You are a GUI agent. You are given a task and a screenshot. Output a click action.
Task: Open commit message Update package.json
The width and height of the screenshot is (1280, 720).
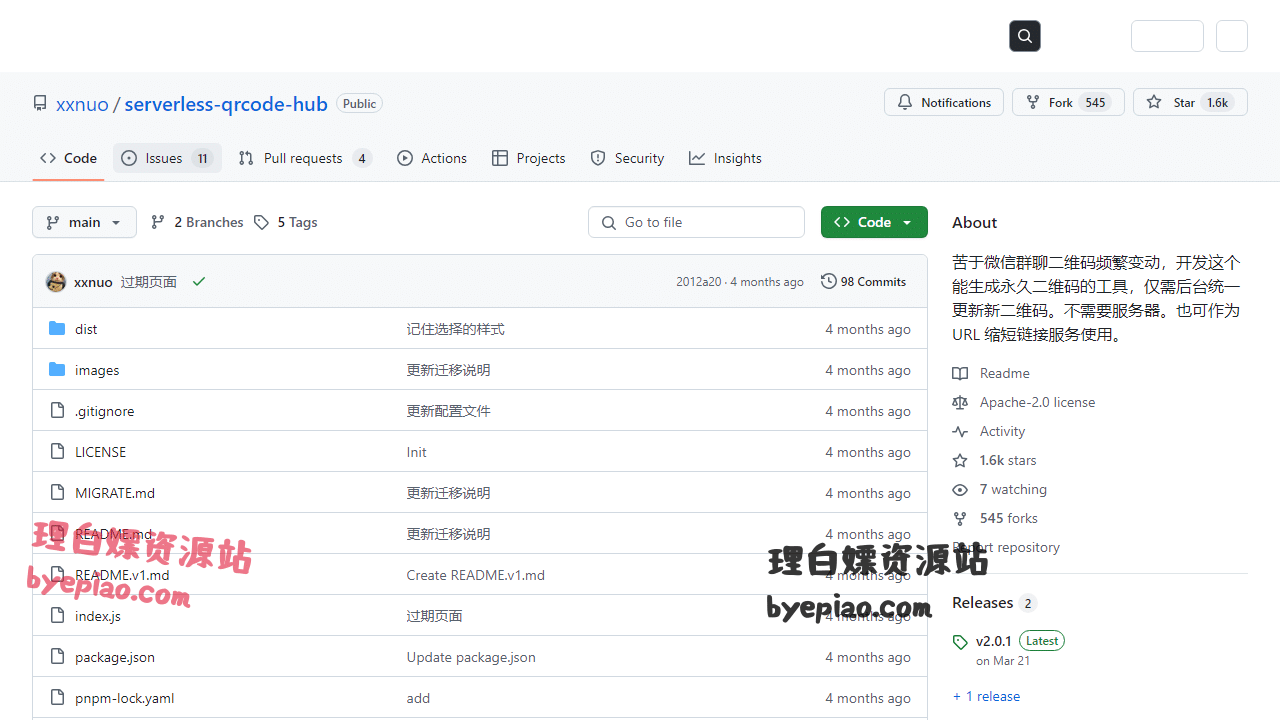click(x=471, y=657)
